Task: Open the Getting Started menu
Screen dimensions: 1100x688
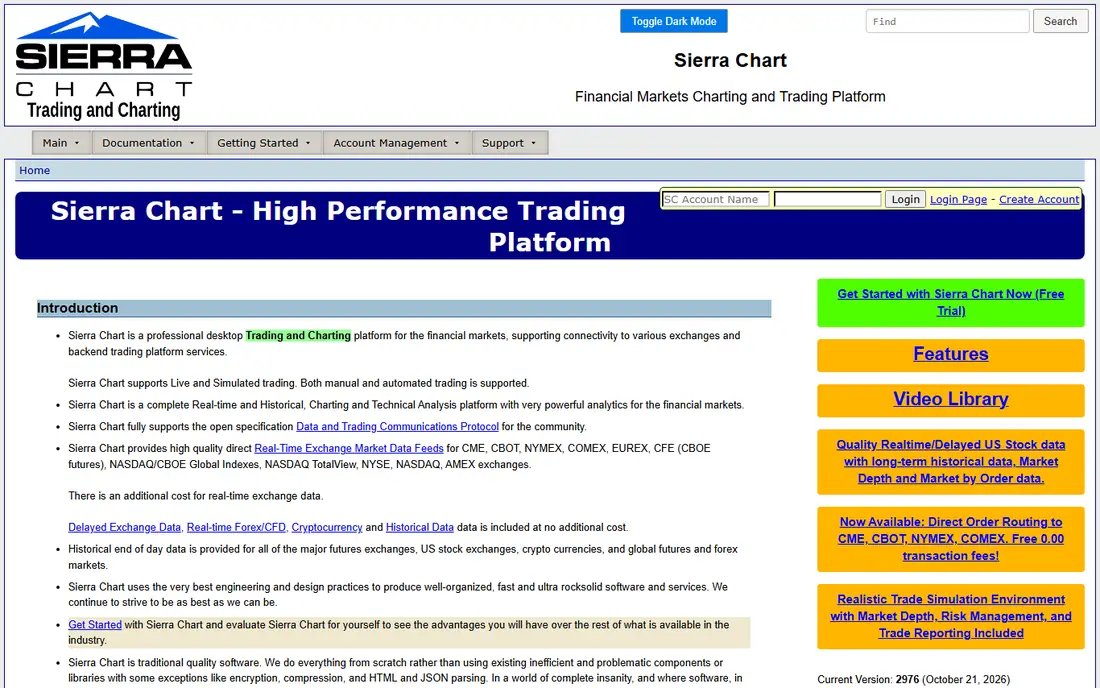Action: [x=264, y=143]
